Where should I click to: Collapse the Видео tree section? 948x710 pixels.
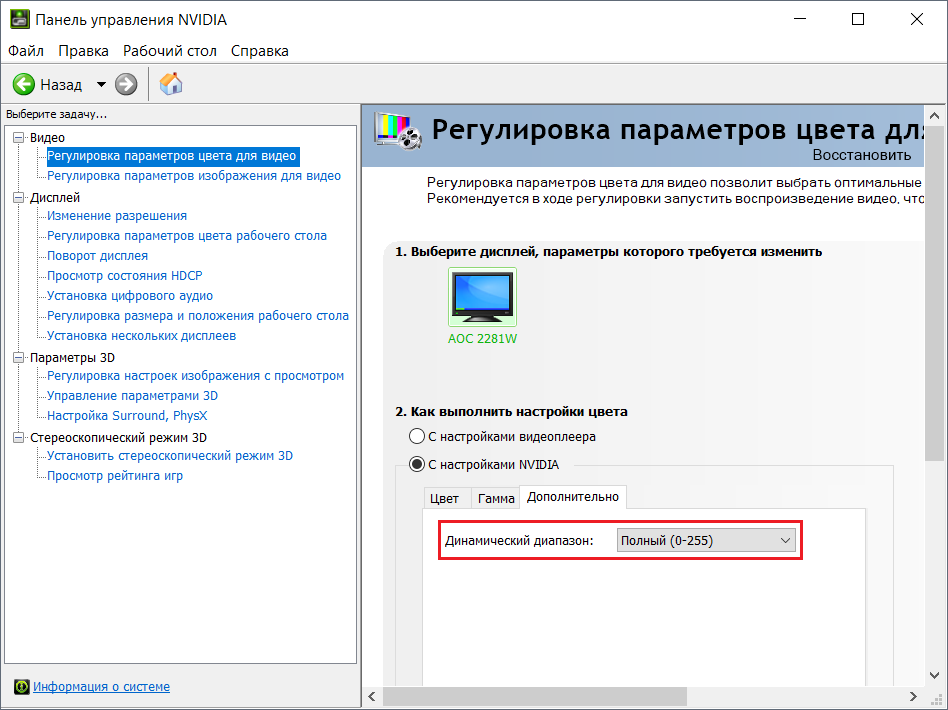coord(19,137)
